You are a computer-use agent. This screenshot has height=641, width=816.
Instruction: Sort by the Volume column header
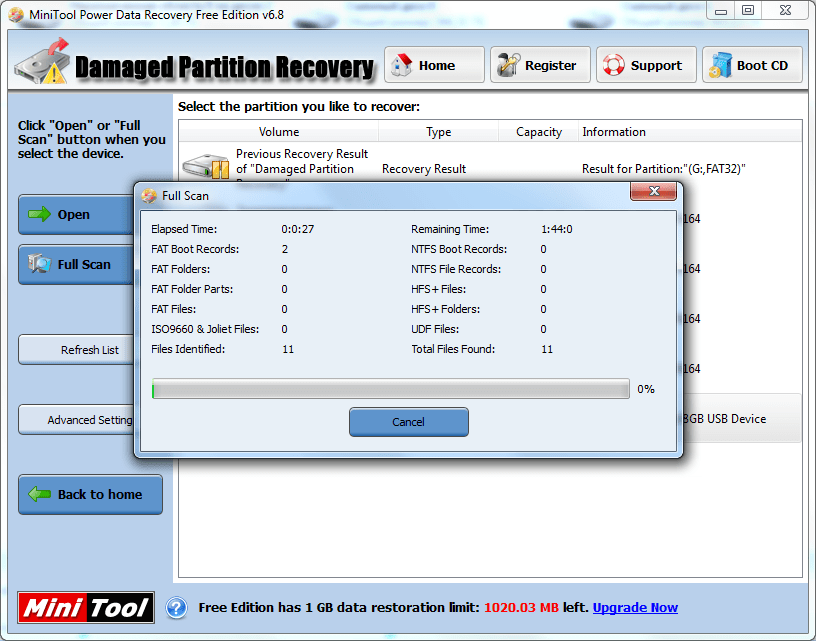279,132
